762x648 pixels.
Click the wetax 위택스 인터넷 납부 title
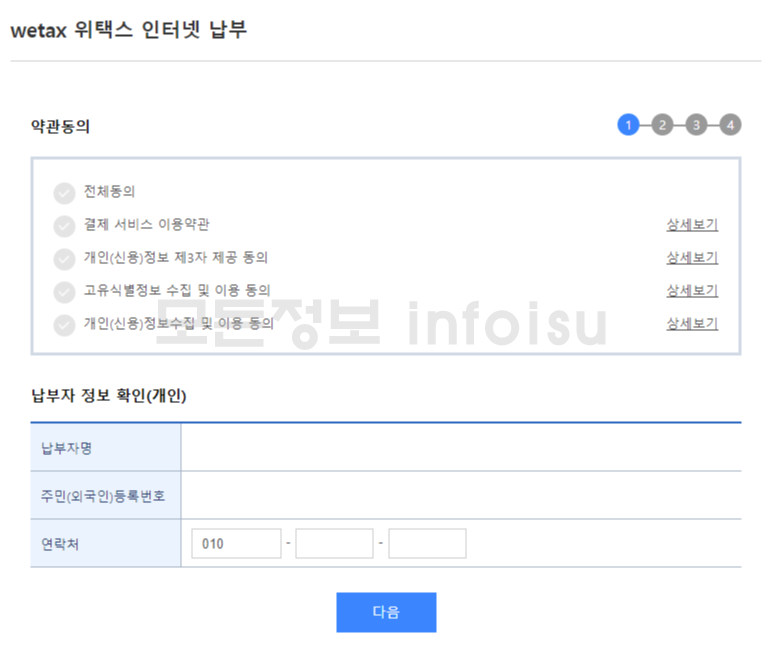(129, 30)
